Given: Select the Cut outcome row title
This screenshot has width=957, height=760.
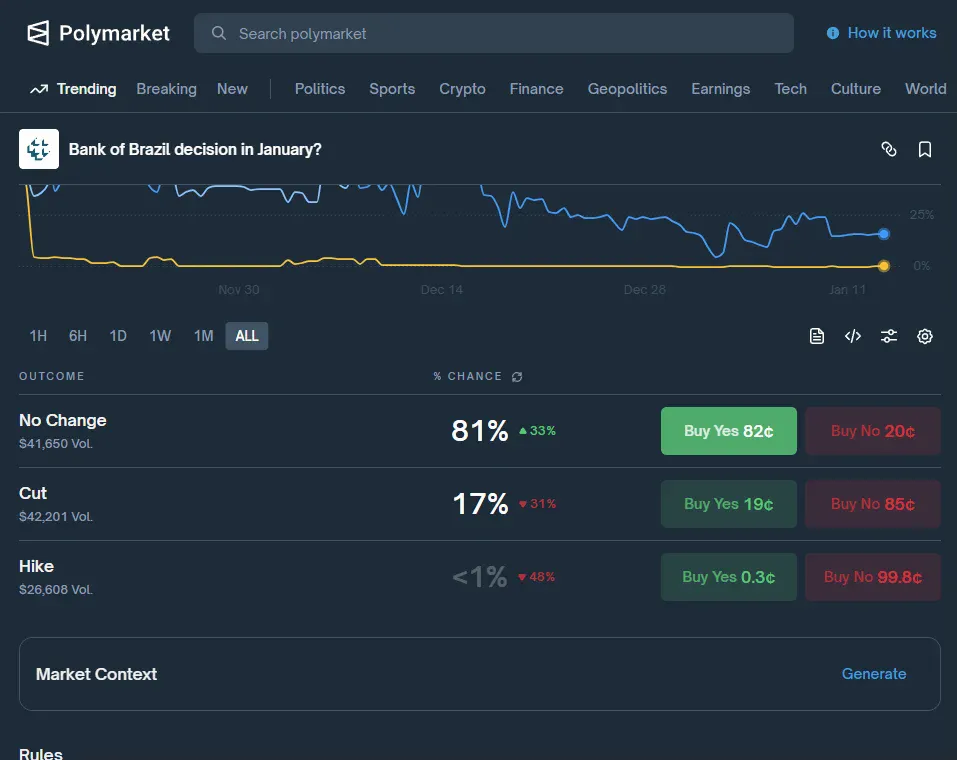Looking at the screenshot, I should pyautogui.click(x=33, y=493).
